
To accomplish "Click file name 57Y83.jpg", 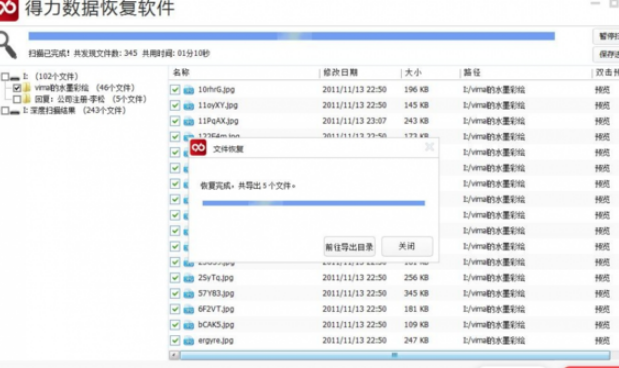I will tap(216, 293).
